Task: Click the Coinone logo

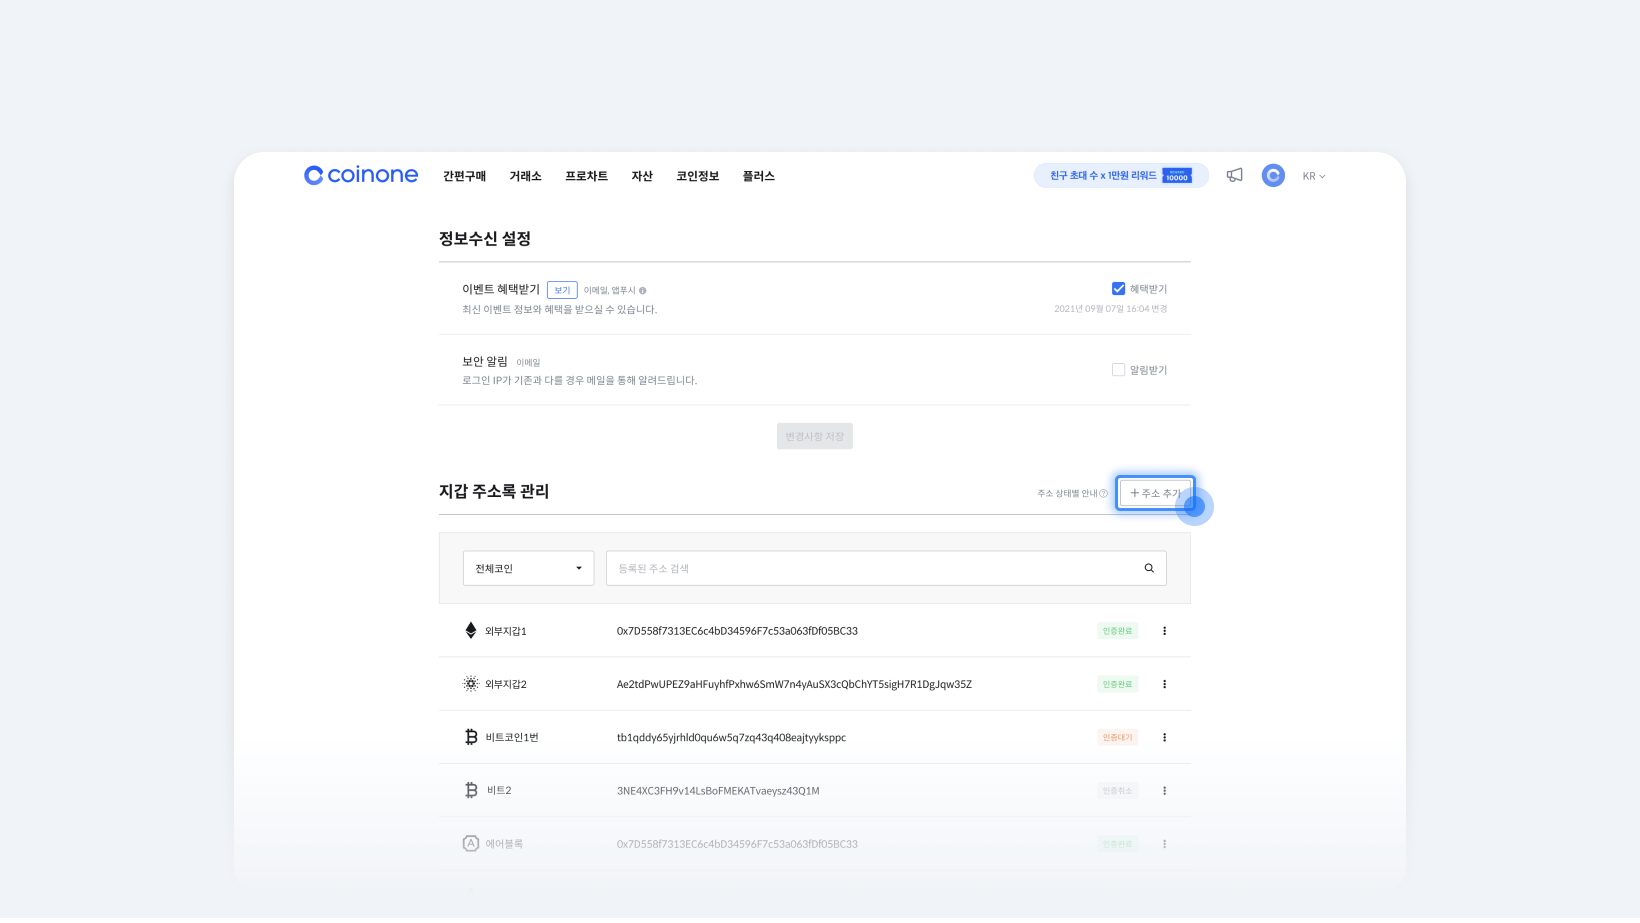Action: [361, 175]
